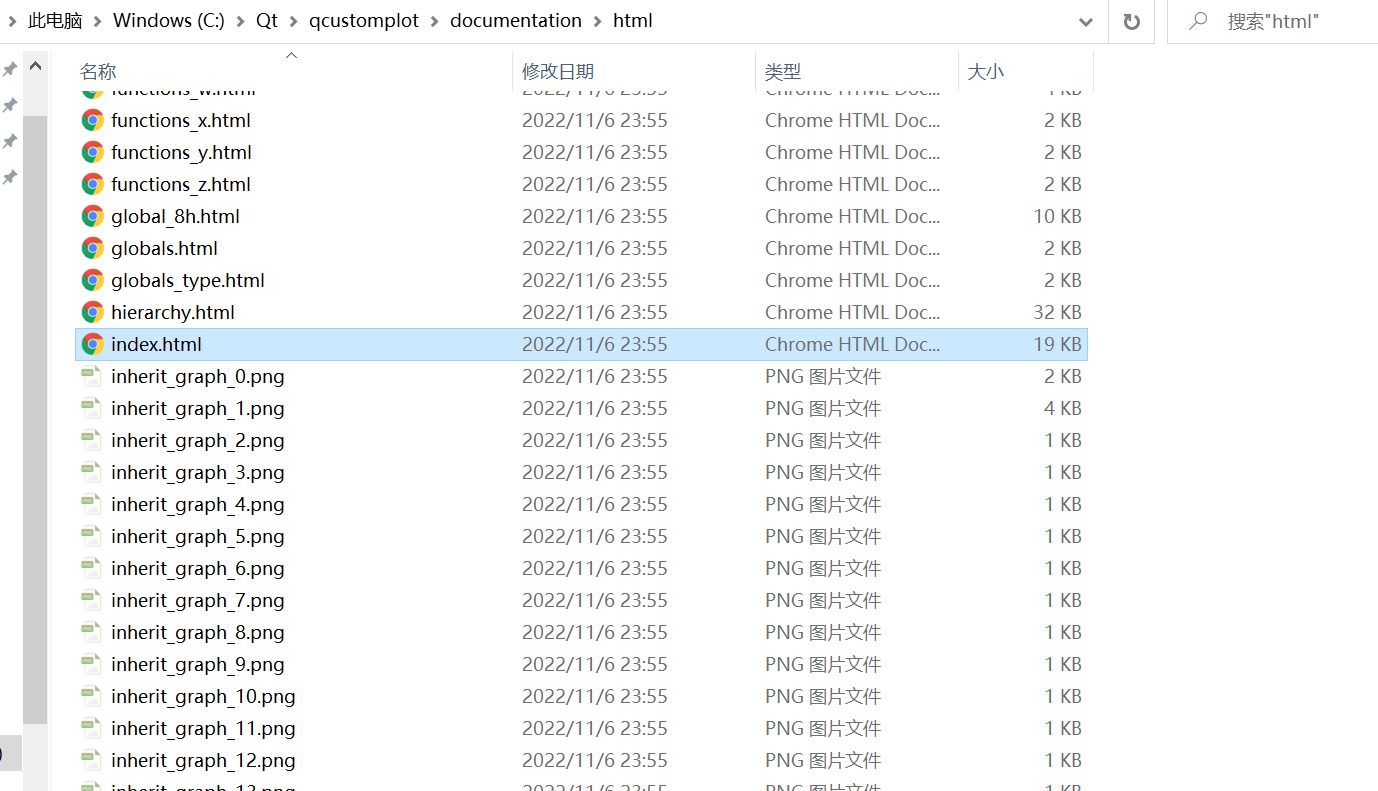Screen dimensions: 1378x791
Task: Select the file name inherit_graph_12.png
Action: coord(203,760)
